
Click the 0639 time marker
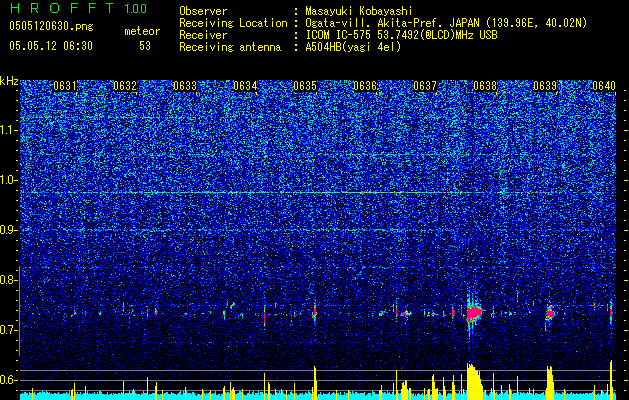coord(545,86)
